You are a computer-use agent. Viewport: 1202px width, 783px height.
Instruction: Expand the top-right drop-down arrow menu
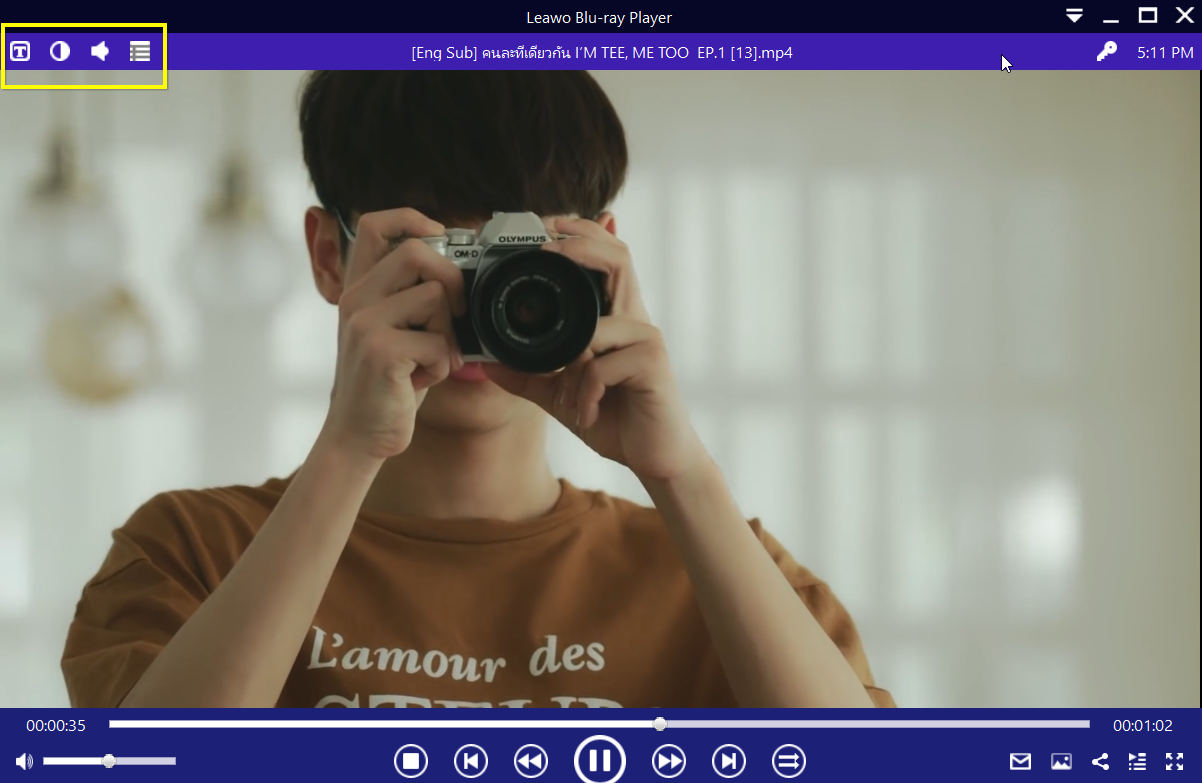[1074, 16]
